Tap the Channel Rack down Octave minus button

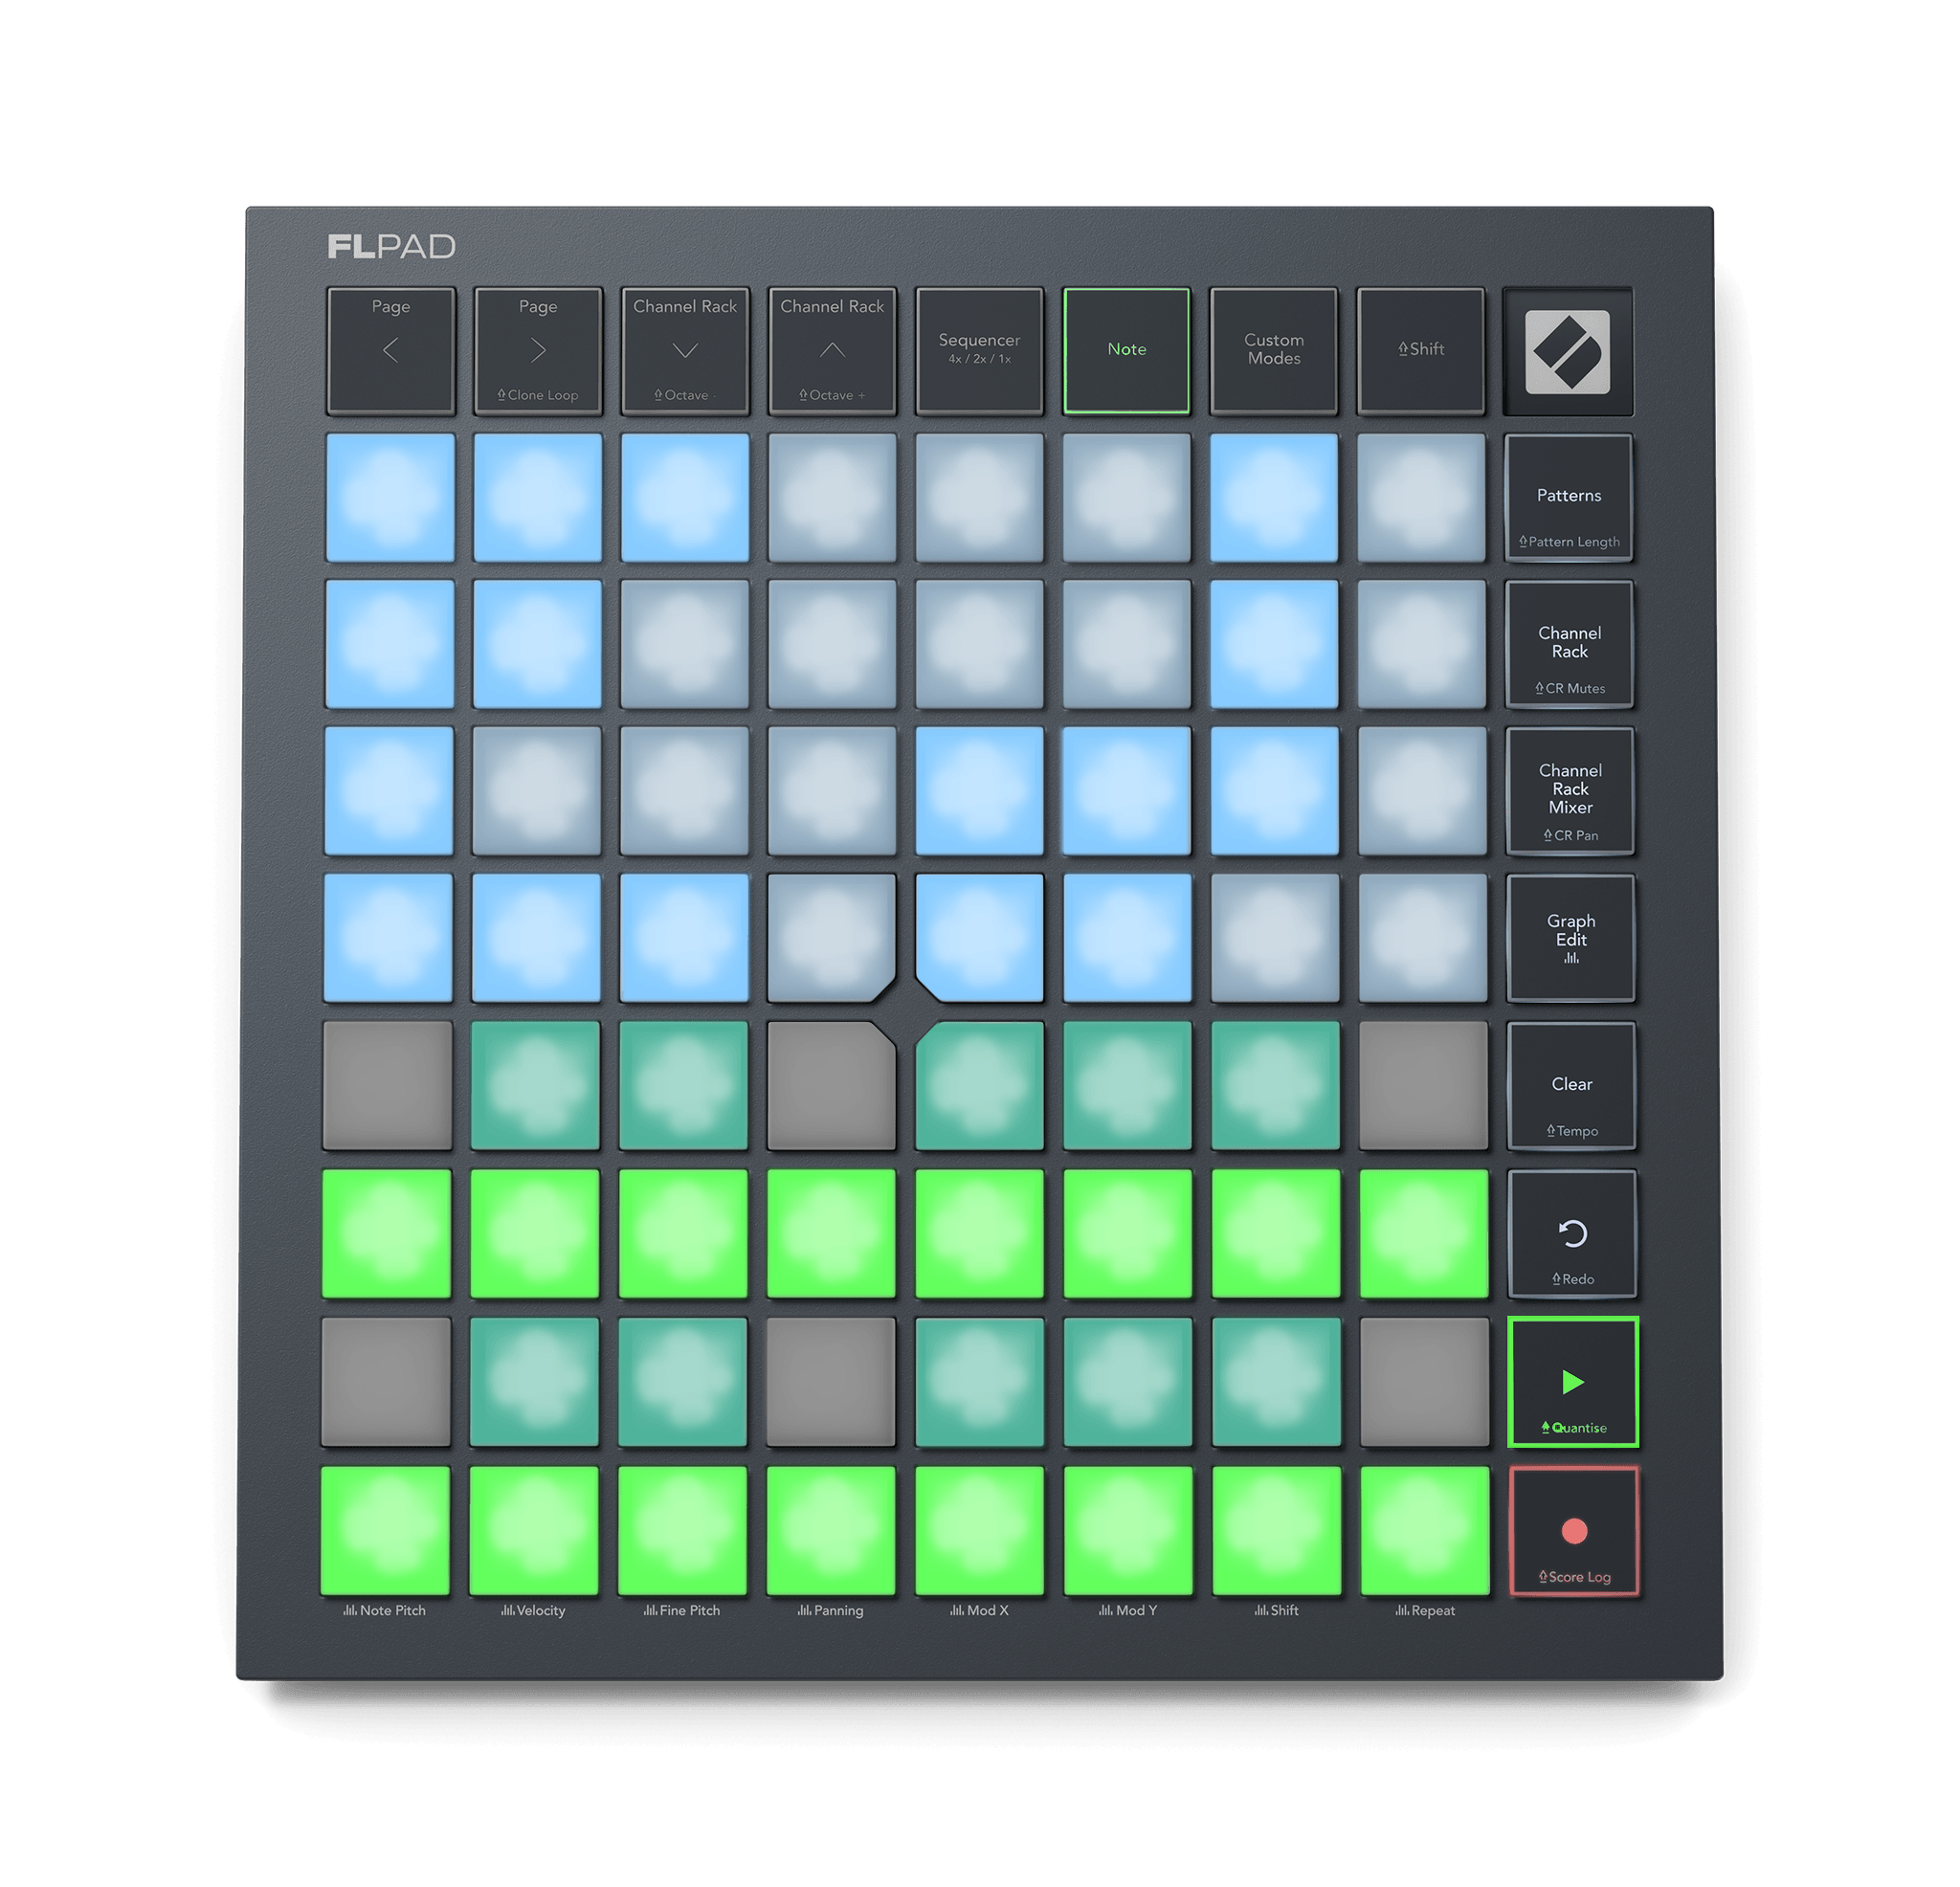pyautogui.click(x=685, y=351)
